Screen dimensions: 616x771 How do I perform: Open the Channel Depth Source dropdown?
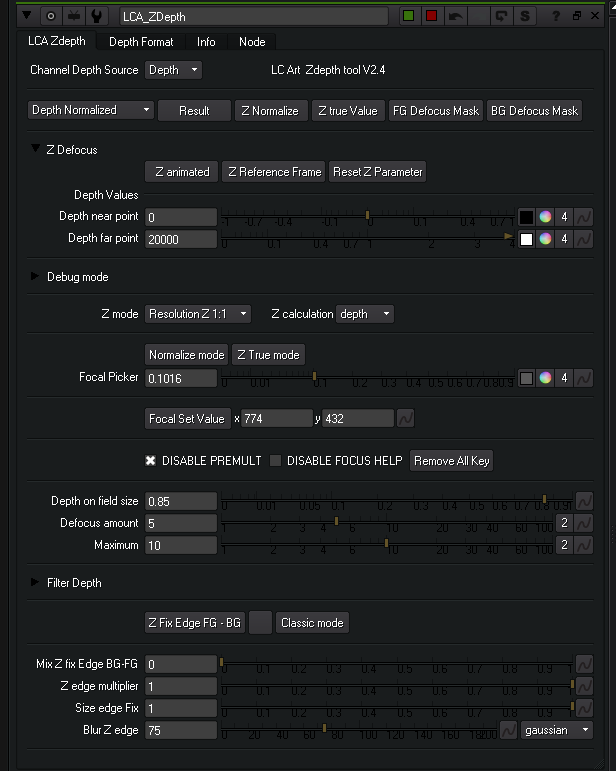pyautogui.click(x=173, y=70)
